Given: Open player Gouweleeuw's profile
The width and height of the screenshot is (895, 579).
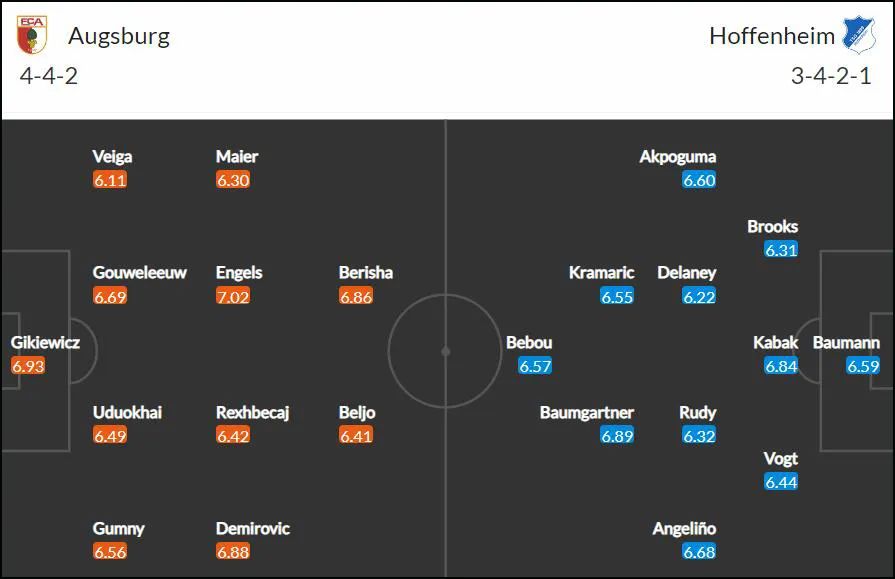Looking at the screenshot, I should pyautogui.click(x=140, y=272).
